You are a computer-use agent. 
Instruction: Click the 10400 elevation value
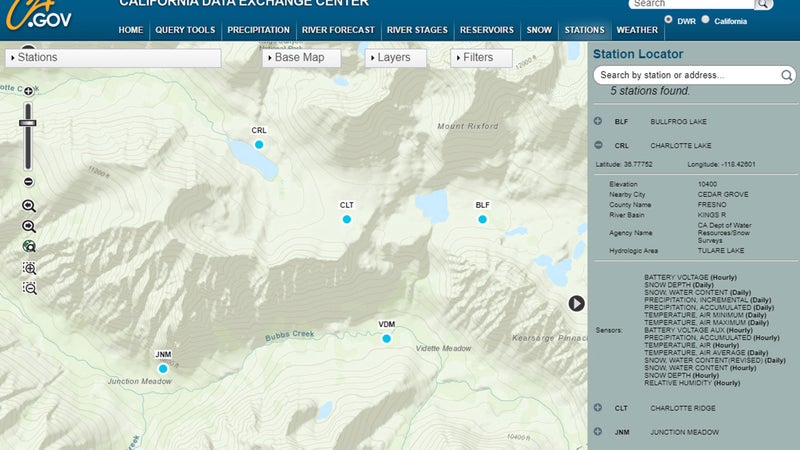point(707,184)
